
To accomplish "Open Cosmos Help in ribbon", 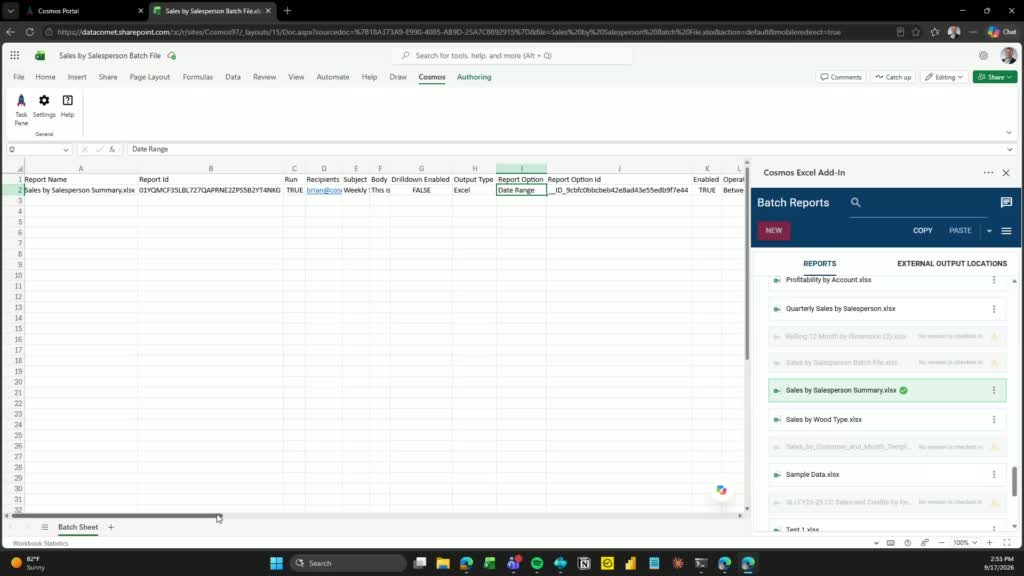I will coord(67,106).
